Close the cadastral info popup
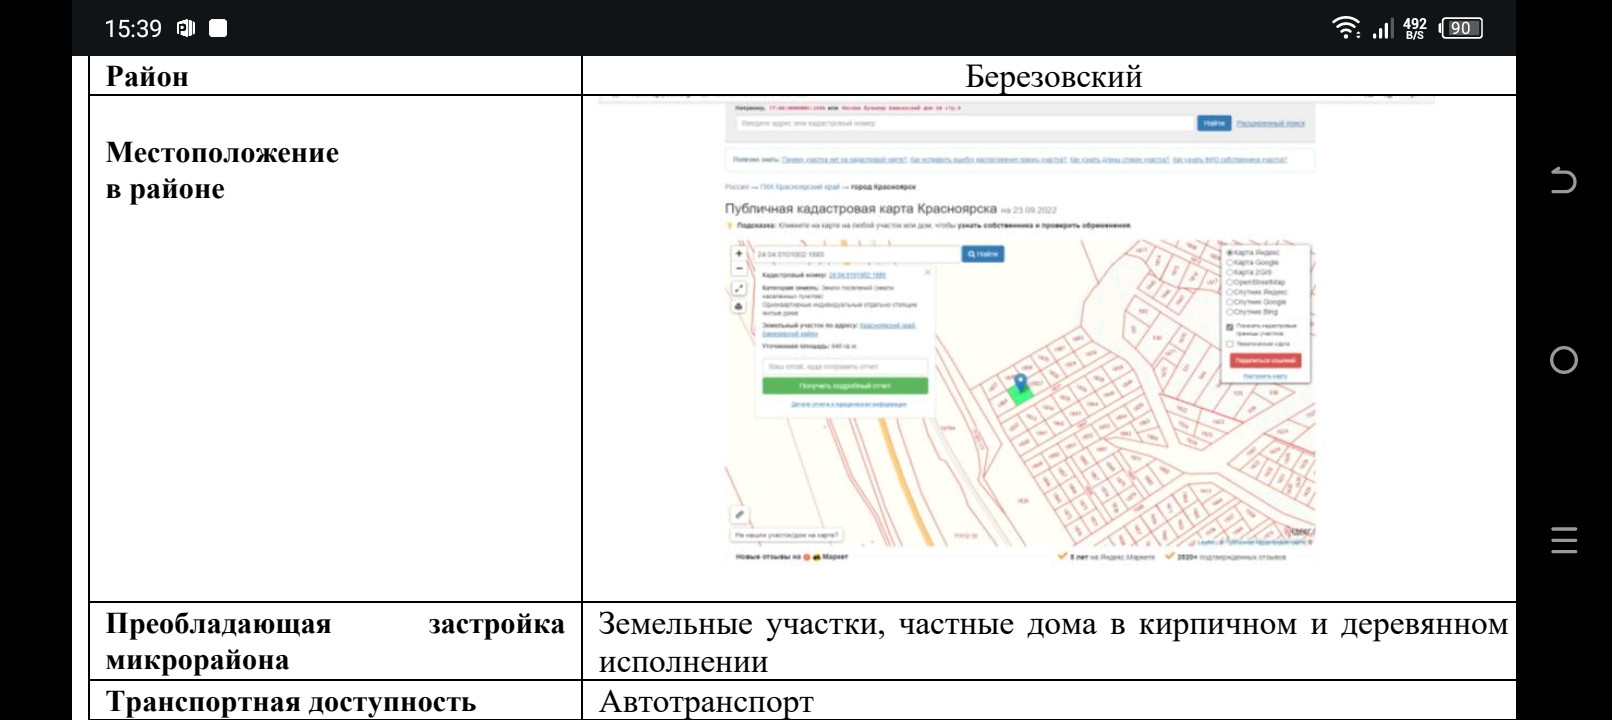 (x=927, y=272)
